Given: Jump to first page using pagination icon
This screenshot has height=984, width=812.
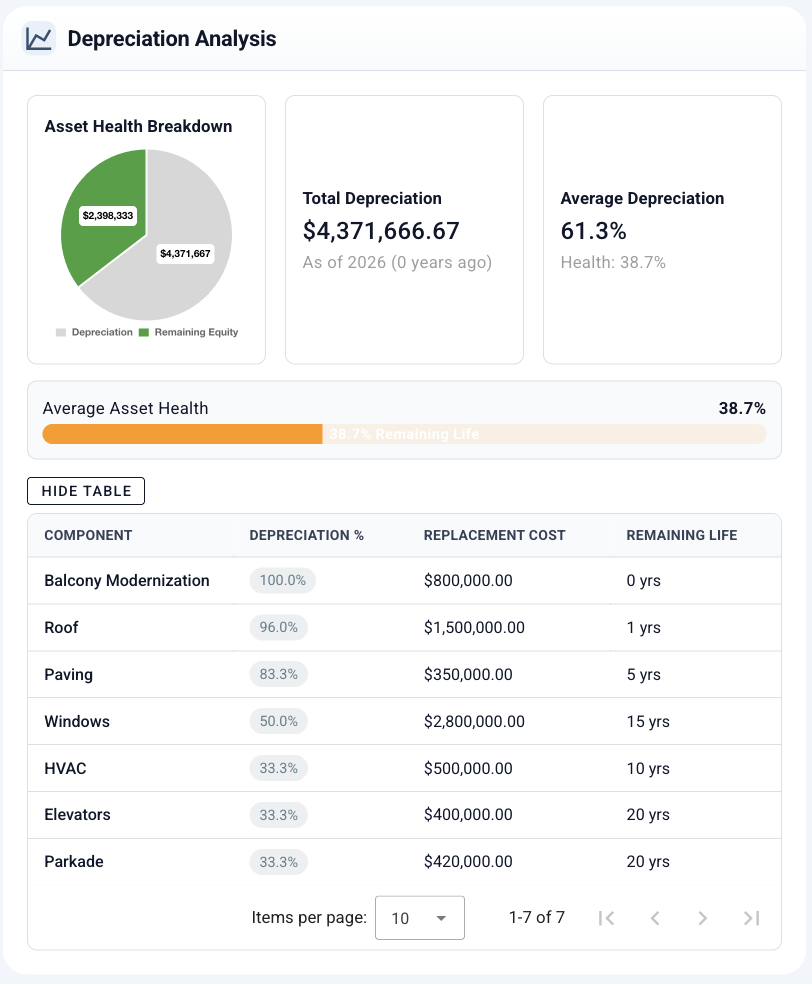Looking at the screenshot, I should [x=606, y=917].
